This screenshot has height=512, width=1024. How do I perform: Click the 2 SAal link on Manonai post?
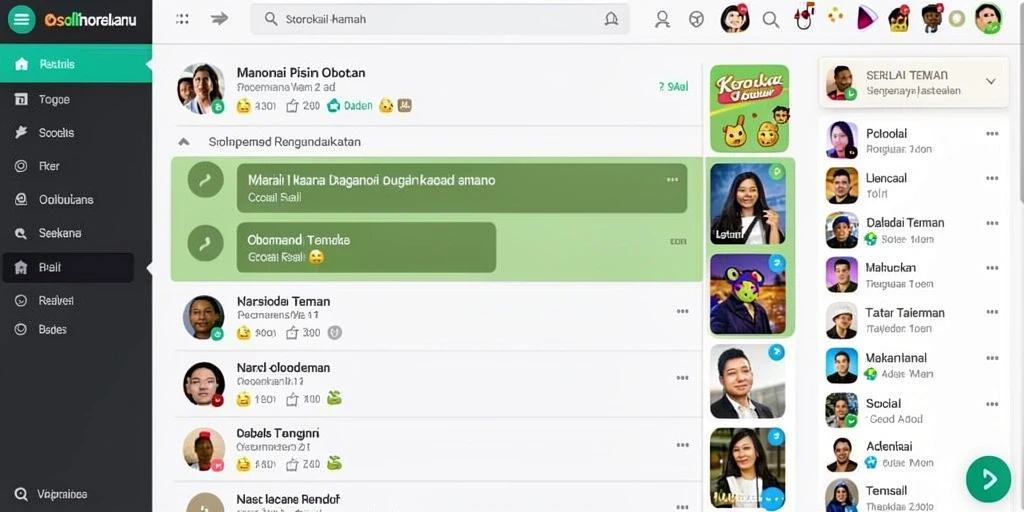673,86
